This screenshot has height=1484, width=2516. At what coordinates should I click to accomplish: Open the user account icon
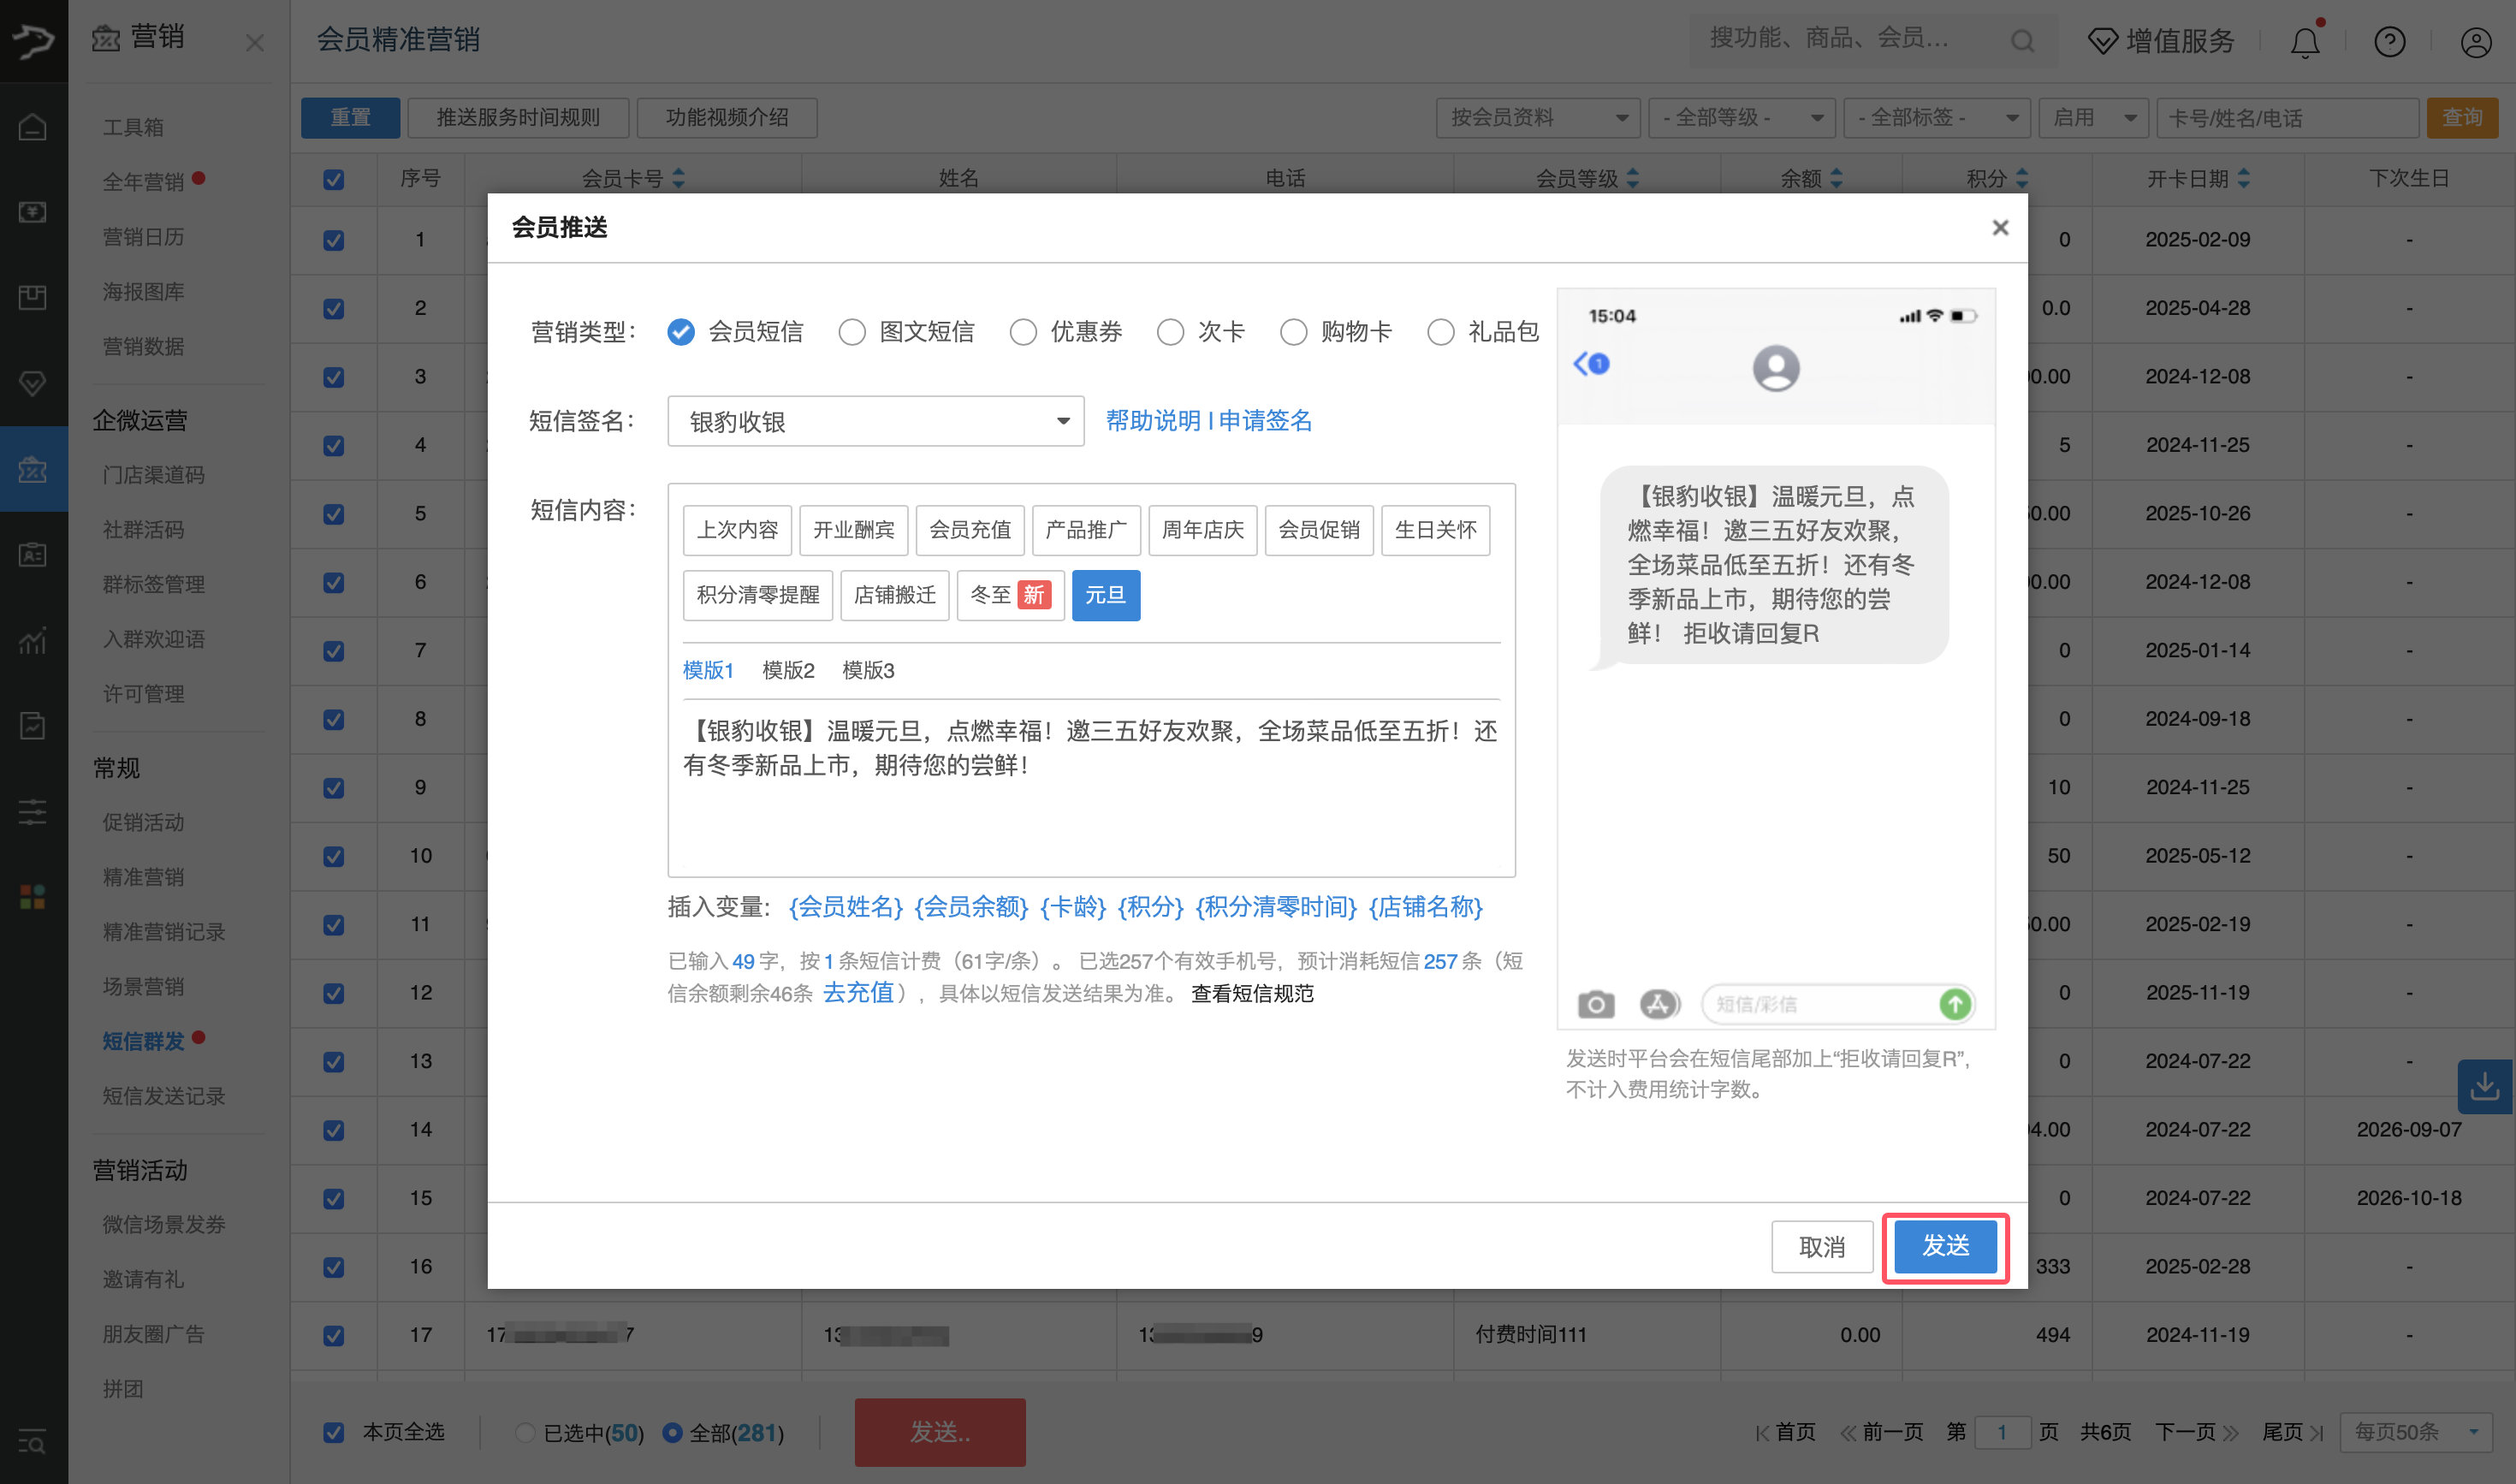[2475, 41]
